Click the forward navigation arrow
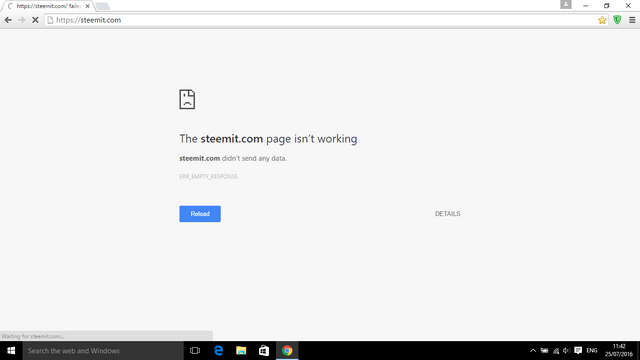The width and height of the screenshot is (640, 360). tap(22, 20)
